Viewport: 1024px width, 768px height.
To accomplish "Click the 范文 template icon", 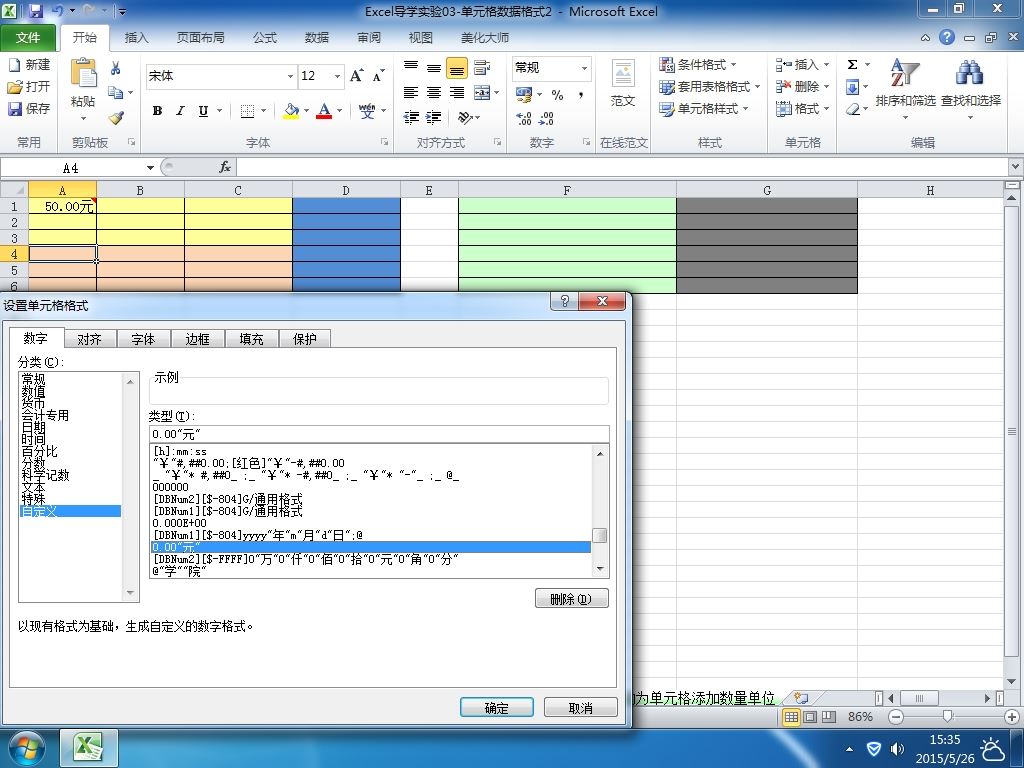I will (623, 74).
